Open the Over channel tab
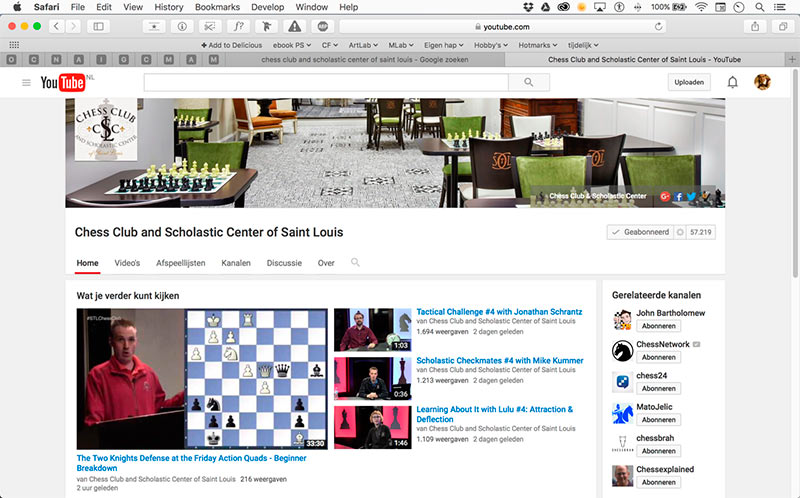The height and width of the screenshot is (498, 800). [326, 263]
